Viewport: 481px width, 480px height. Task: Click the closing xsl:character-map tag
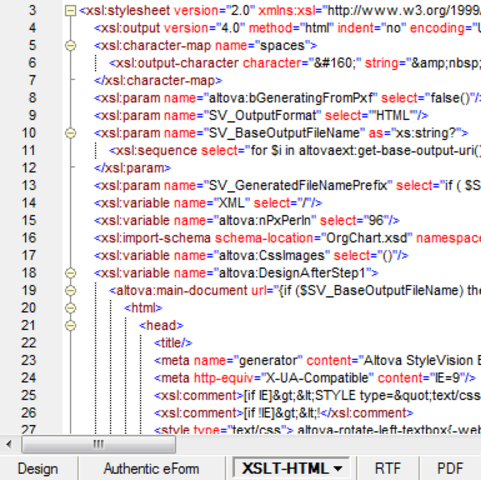[158, 80]
